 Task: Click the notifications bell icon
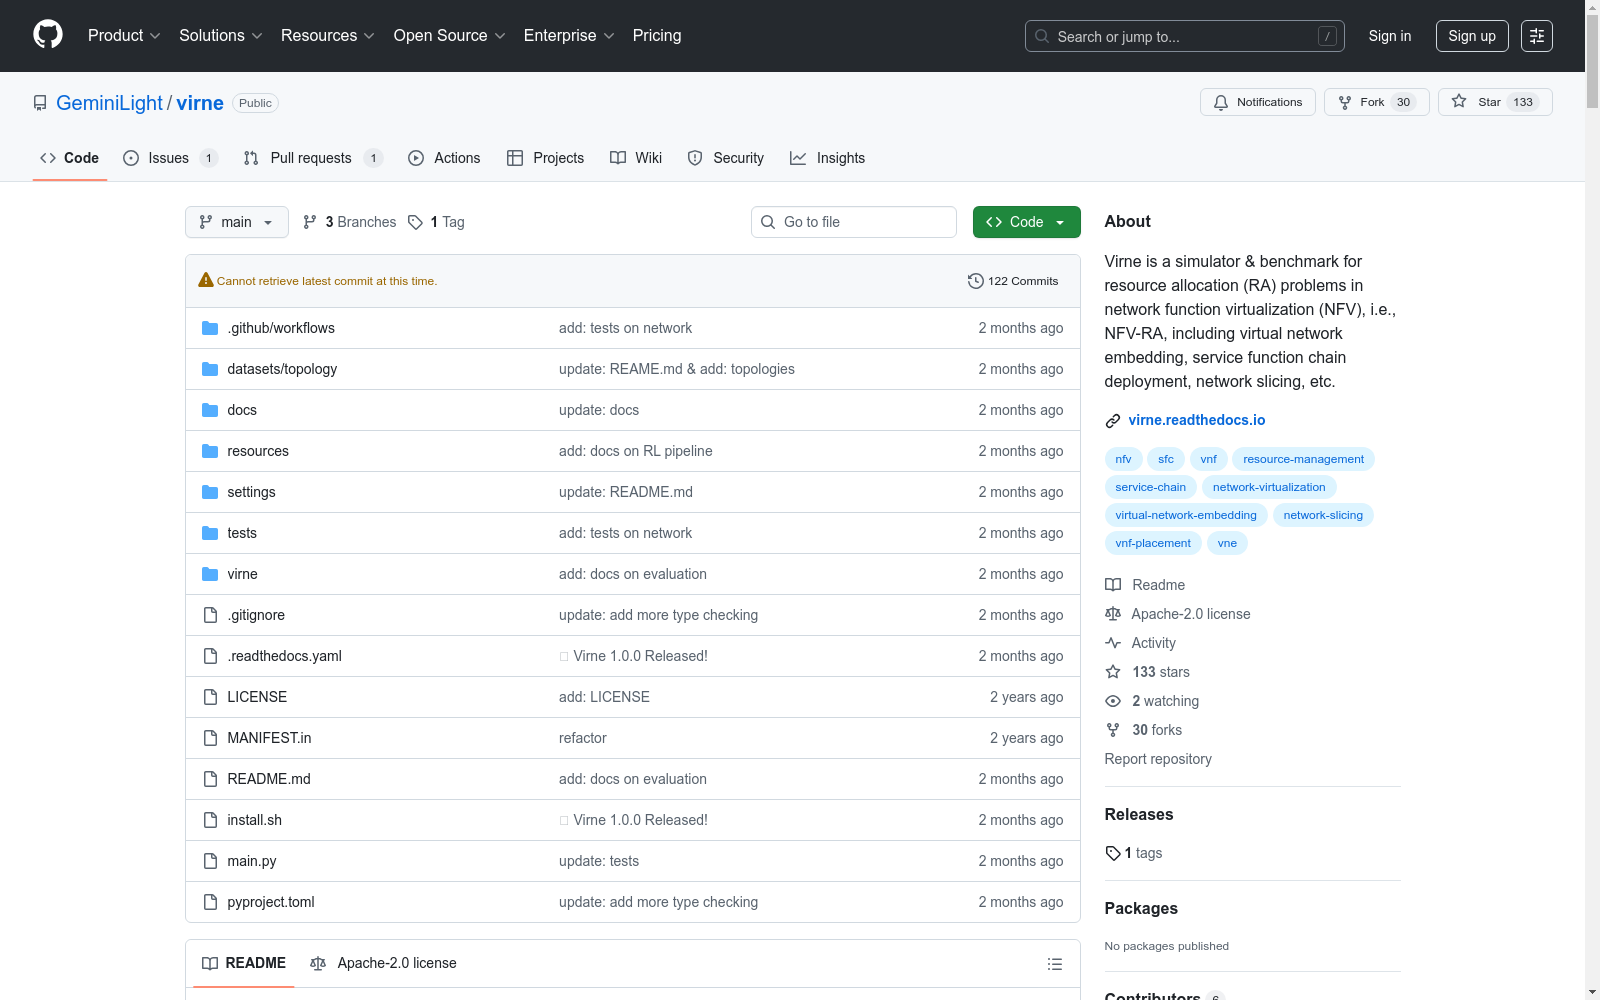(x=1221, y=102)
